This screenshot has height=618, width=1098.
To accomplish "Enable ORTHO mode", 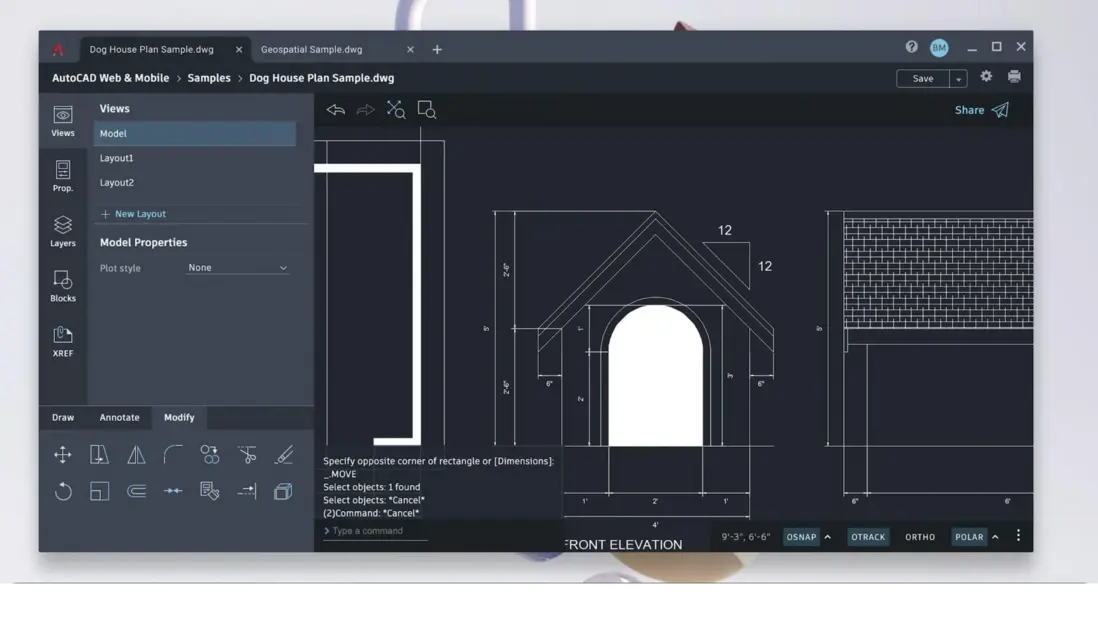I will point(920,537).
